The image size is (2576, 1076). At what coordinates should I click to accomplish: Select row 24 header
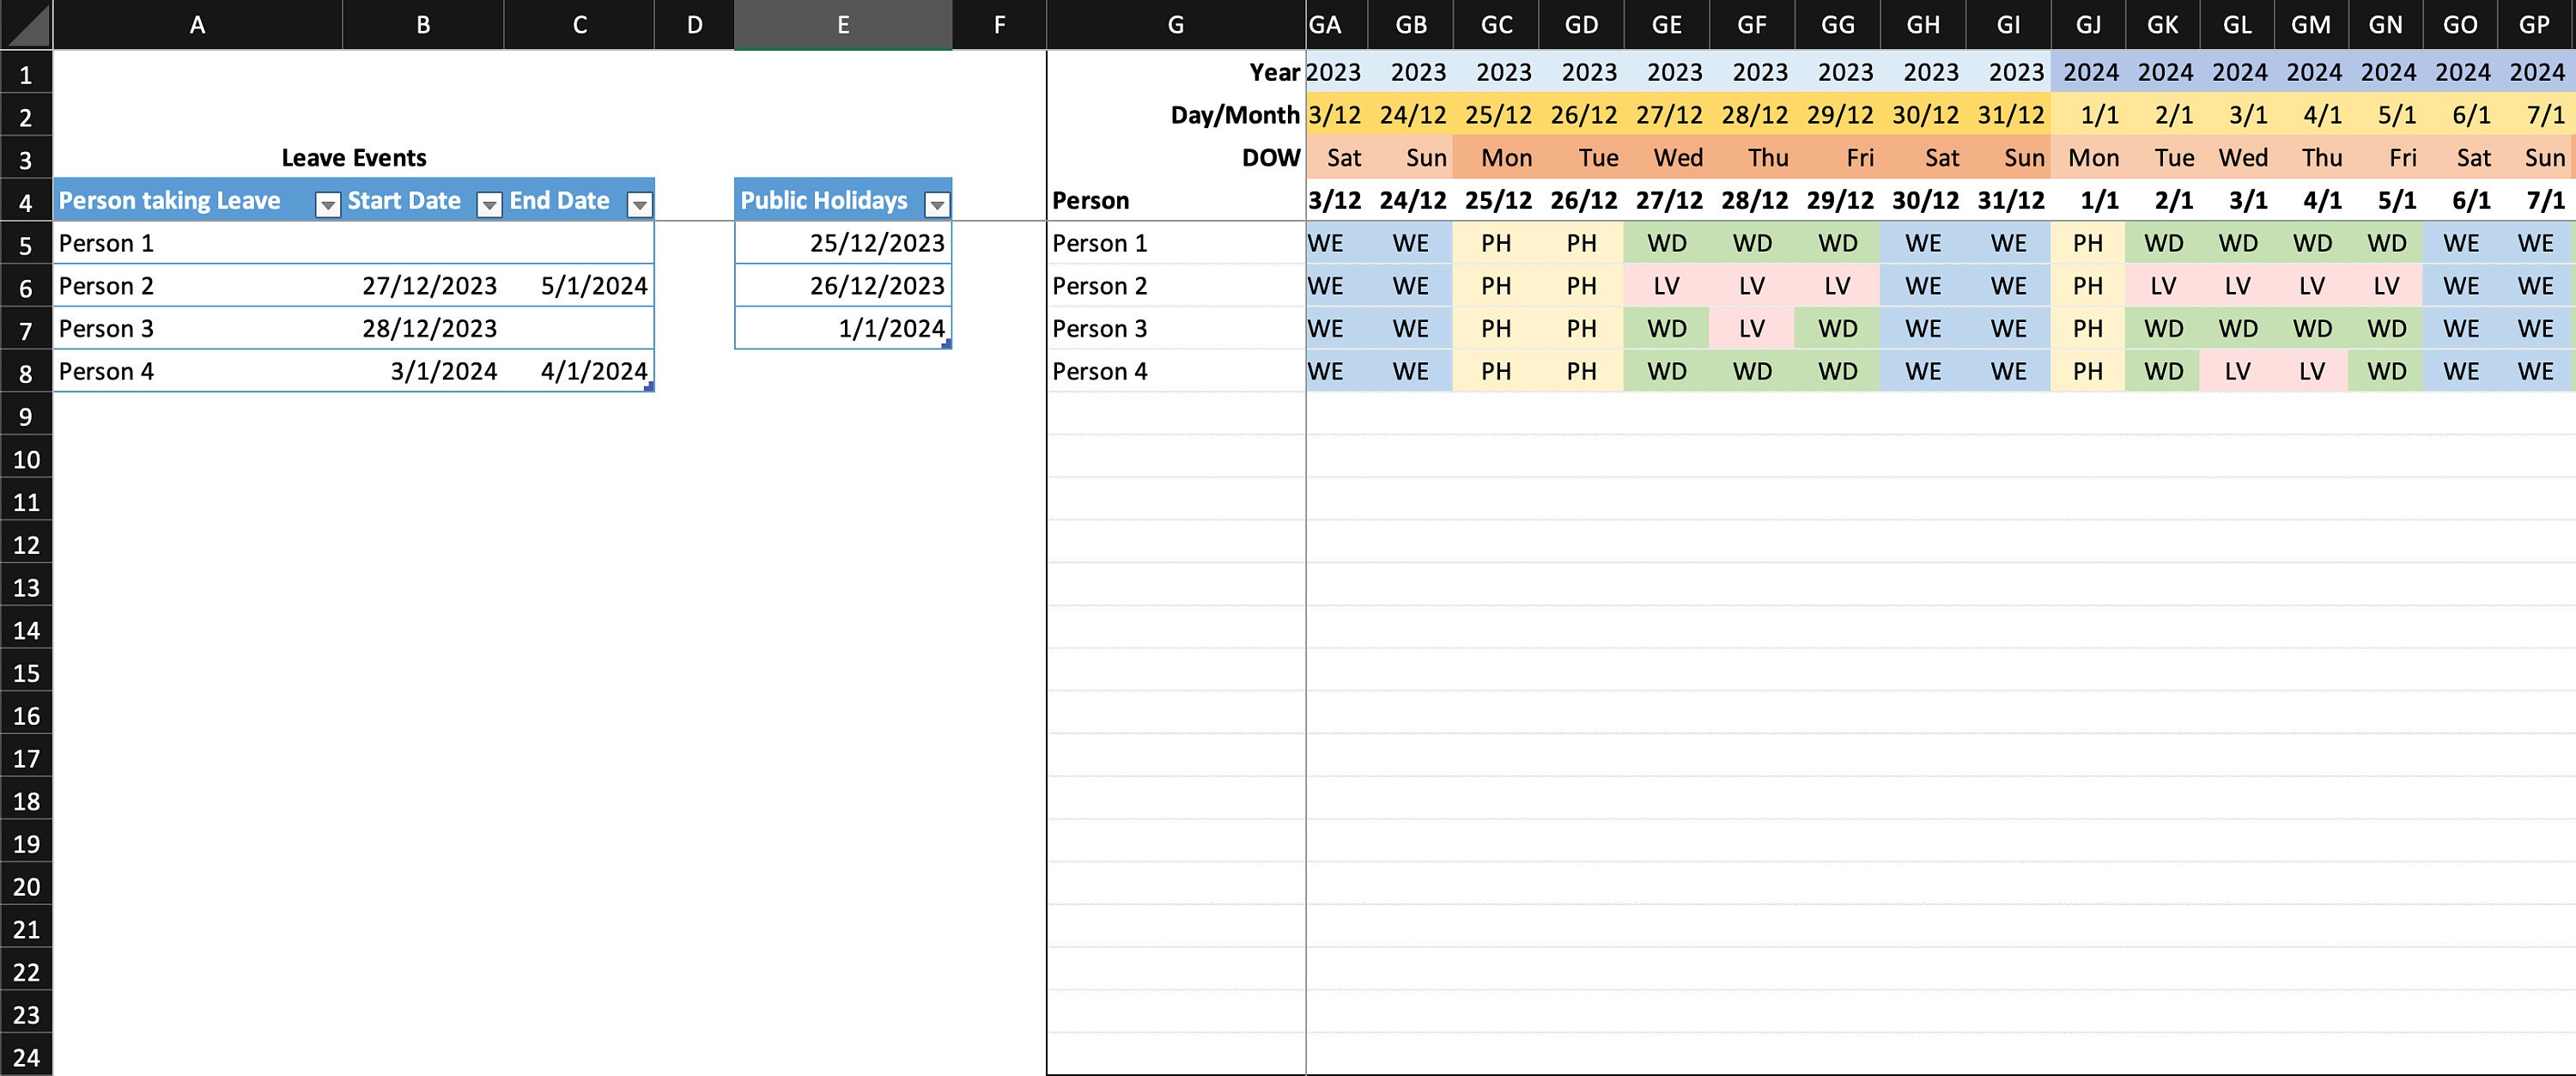27,1058
